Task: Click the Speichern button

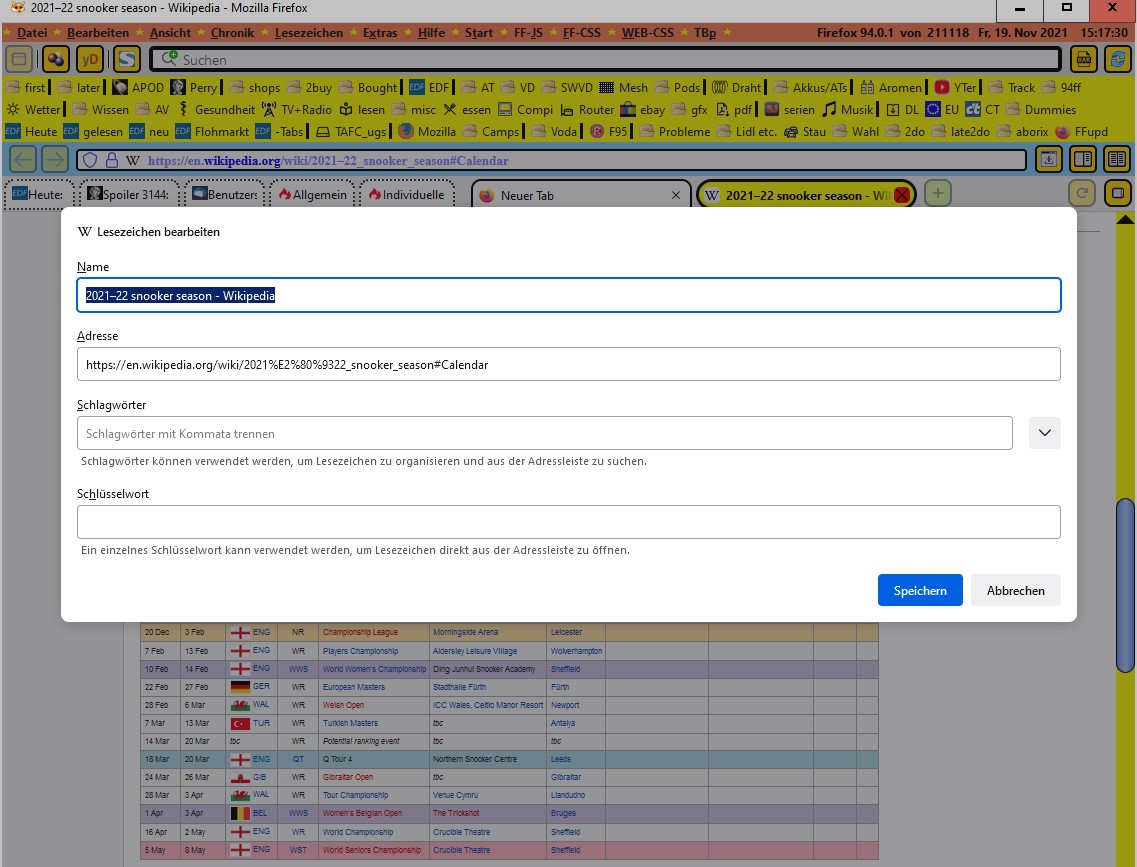Action: tap(919, 590)
